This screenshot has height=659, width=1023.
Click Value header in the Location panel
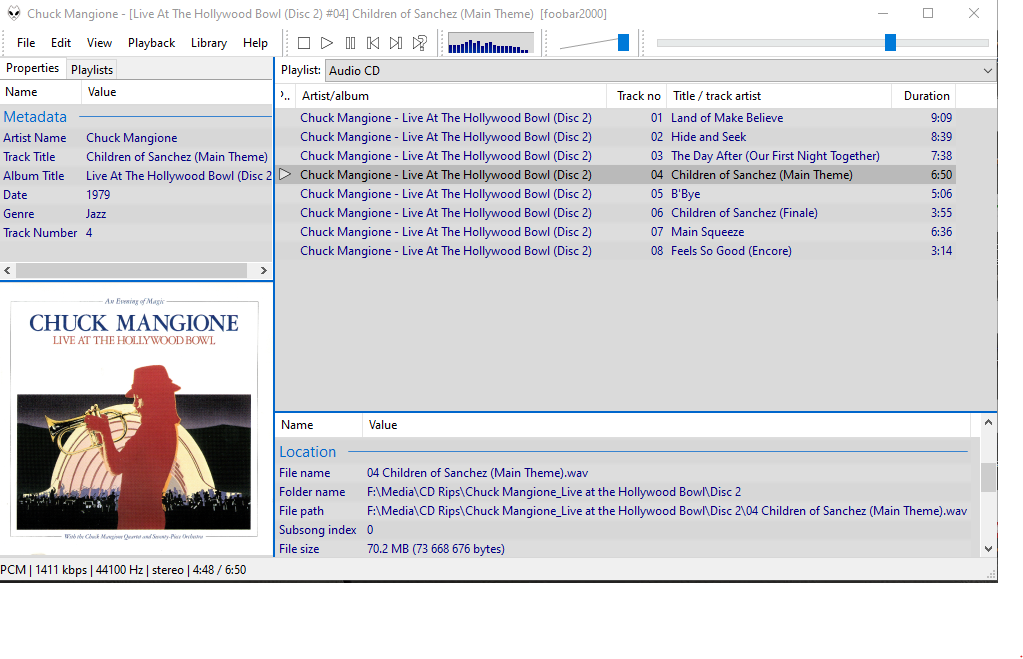(666, 425)
